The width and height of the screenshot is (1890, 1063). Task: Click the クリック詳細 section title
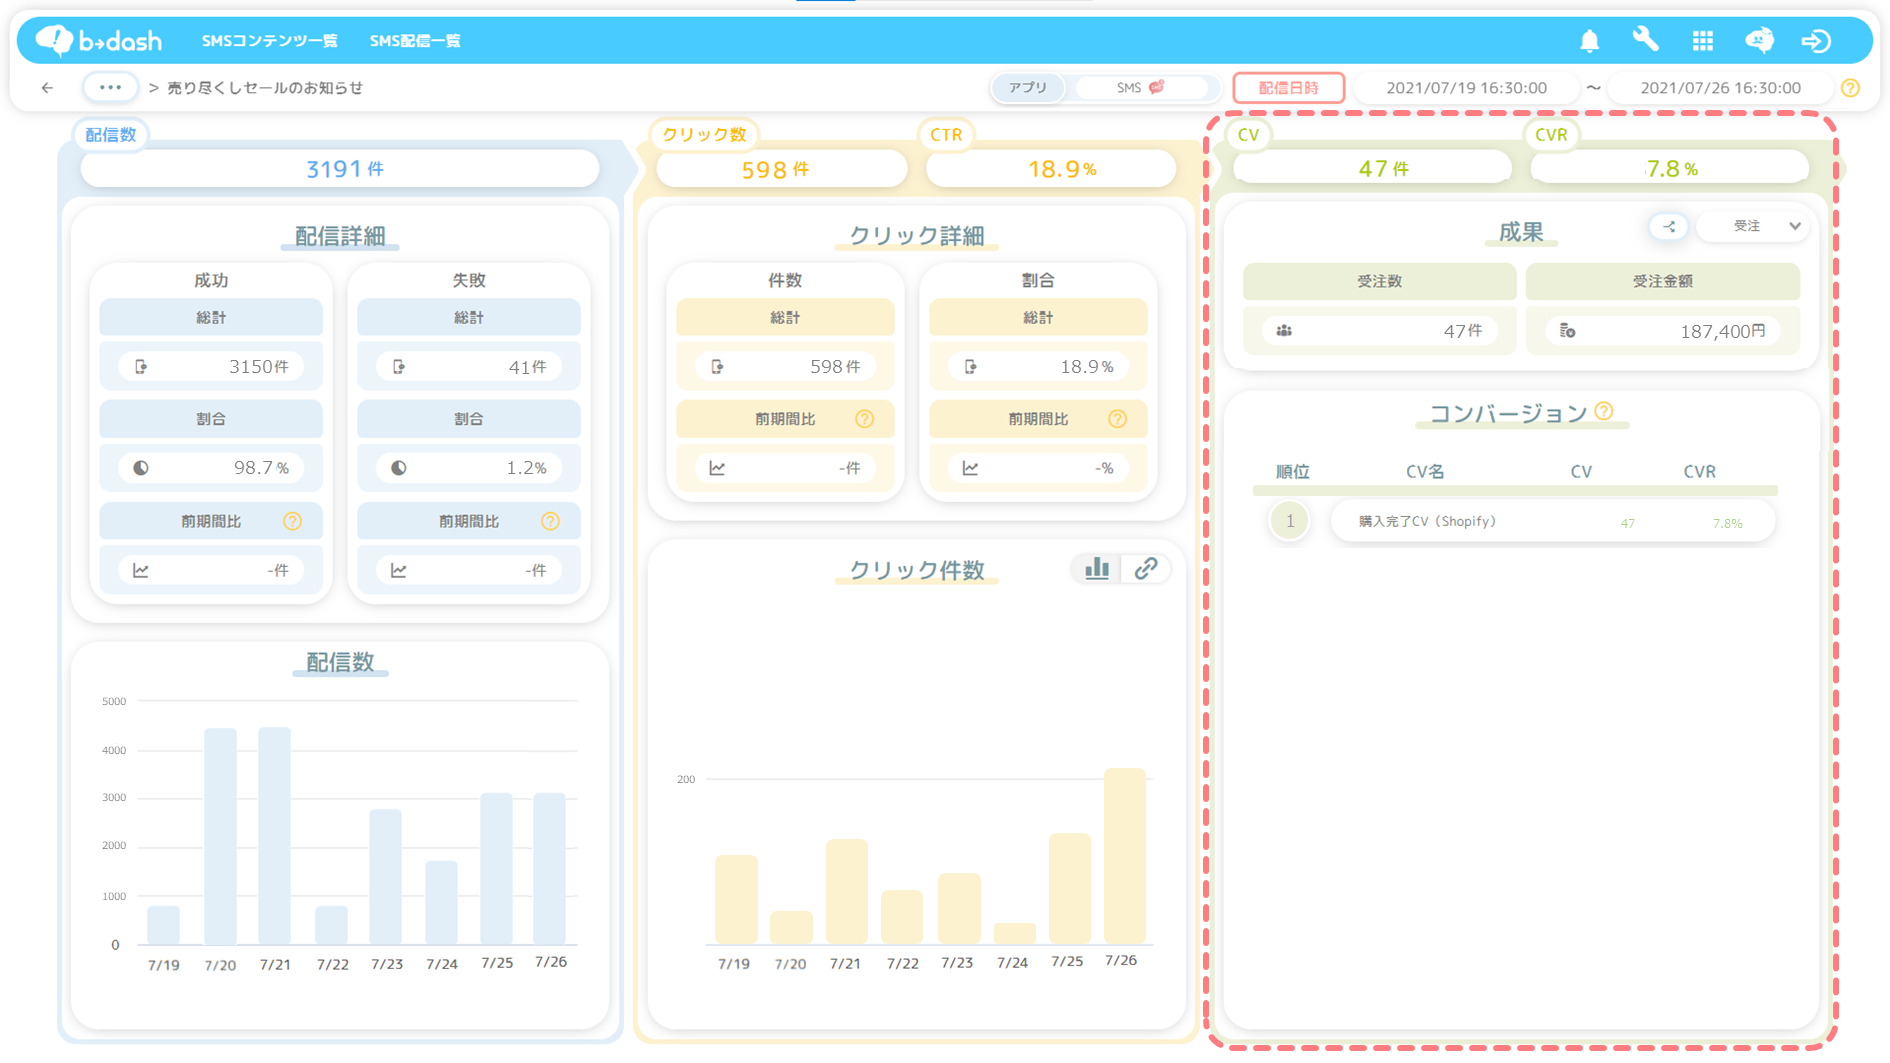click(x=917, y=236)
